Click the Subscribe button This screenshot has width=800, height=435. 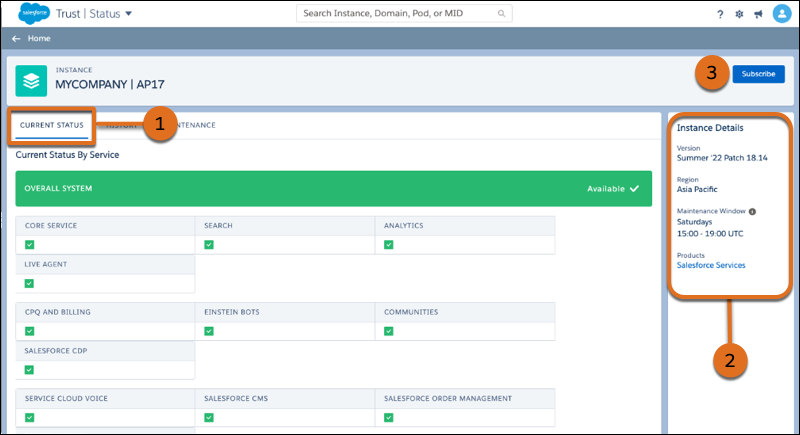758,74
